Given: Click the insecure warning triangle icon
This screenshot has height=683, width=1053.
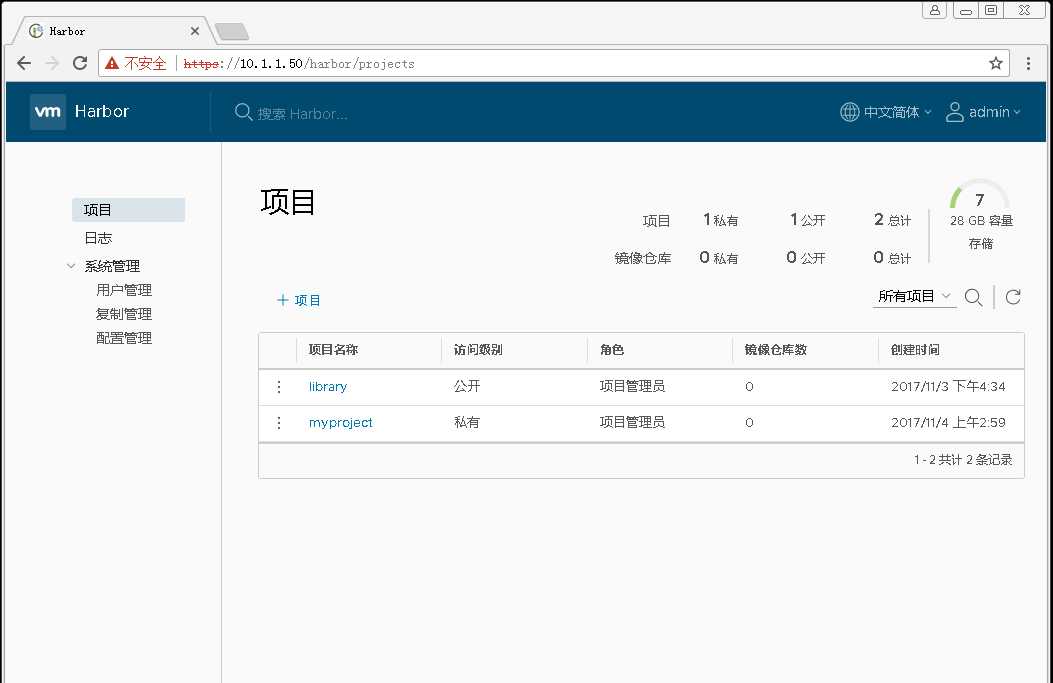Looking at the screenshot, I should [112, 63].
